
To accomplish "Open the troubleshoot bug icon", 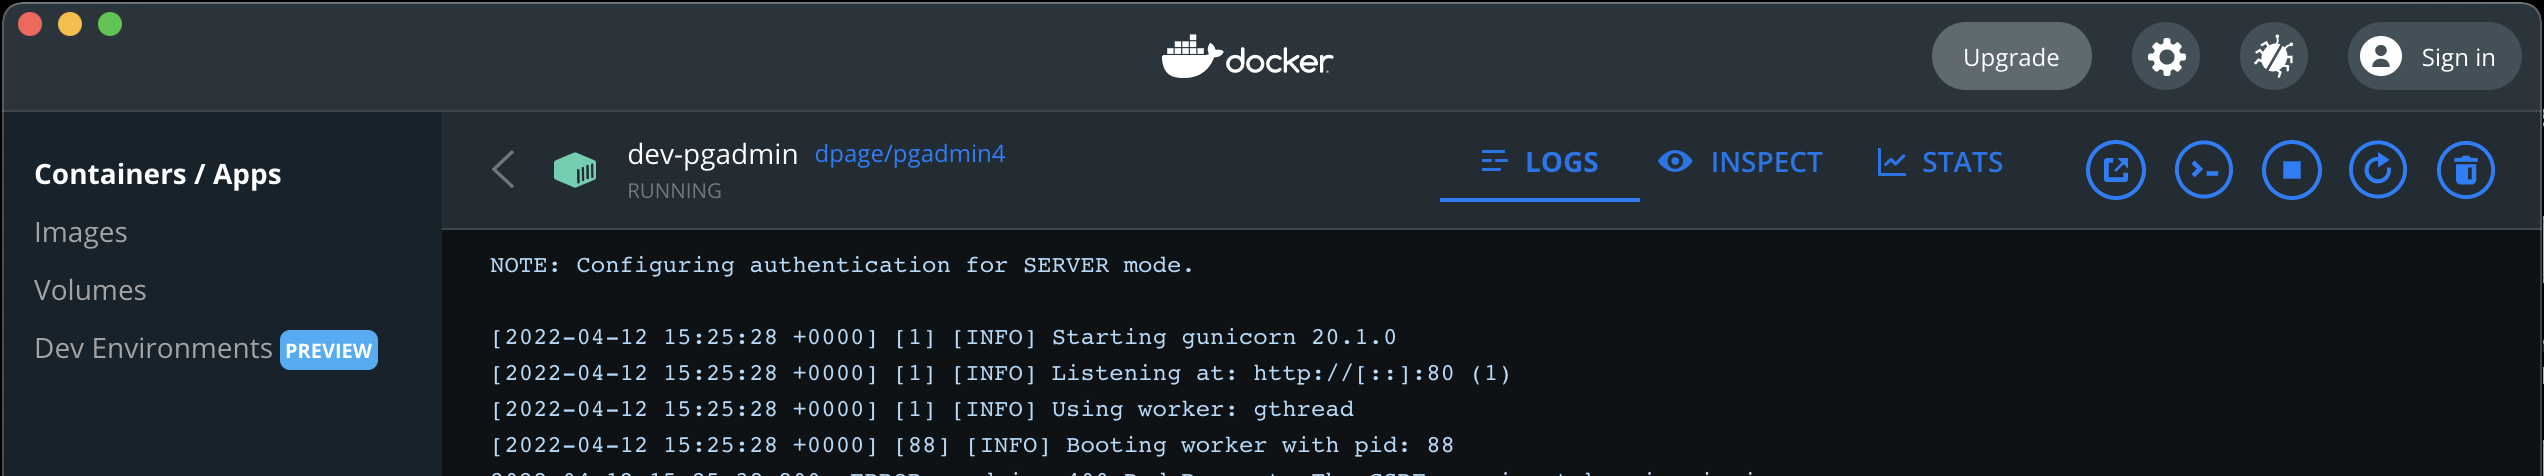I will click(2273, 57).
